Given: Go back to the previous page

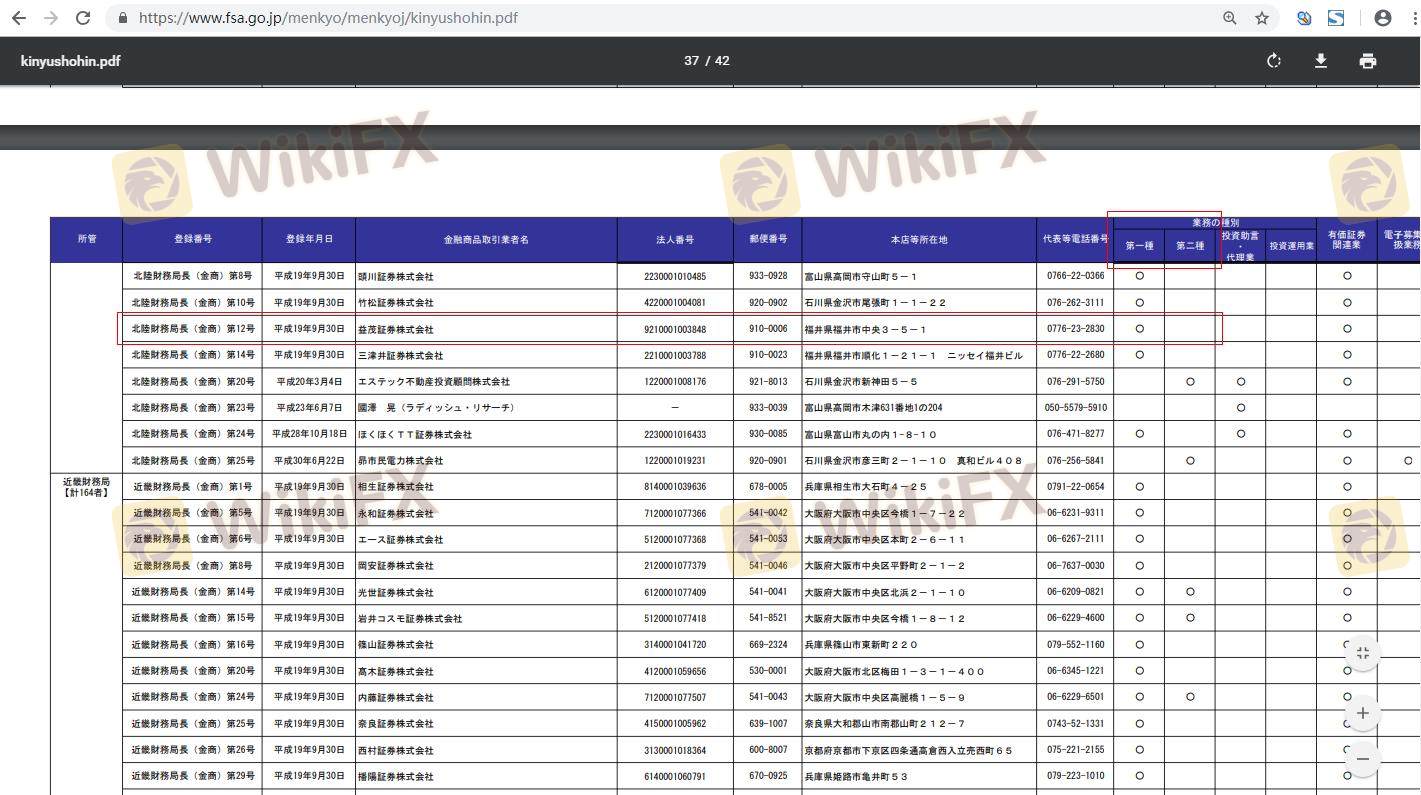Looking at the screenshot, I should tap(19, 18).
